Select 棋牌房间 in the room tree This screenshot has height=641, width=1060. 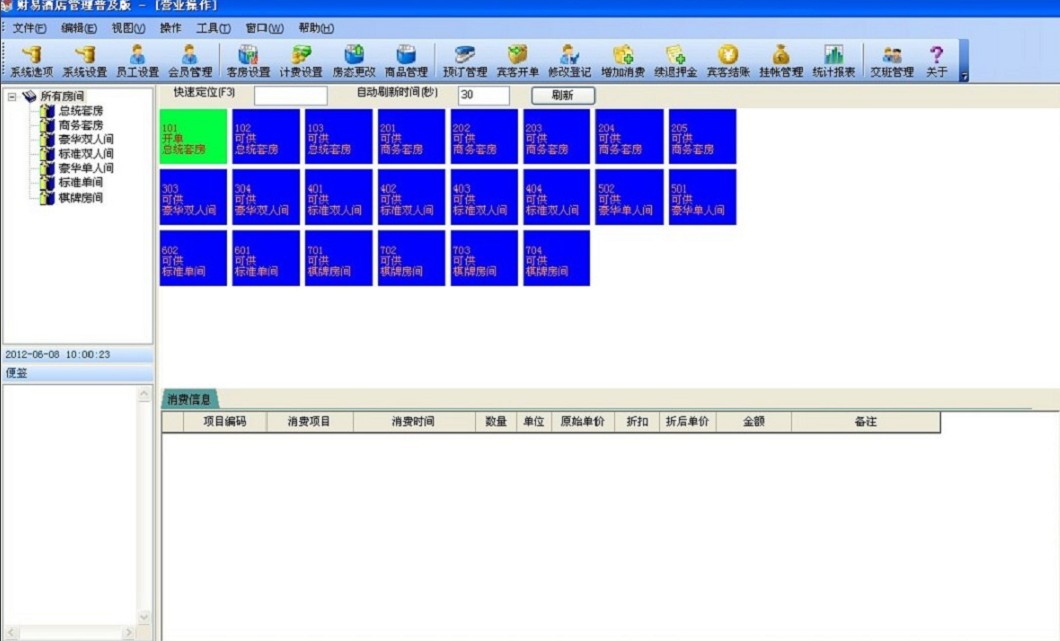(80, 197)
